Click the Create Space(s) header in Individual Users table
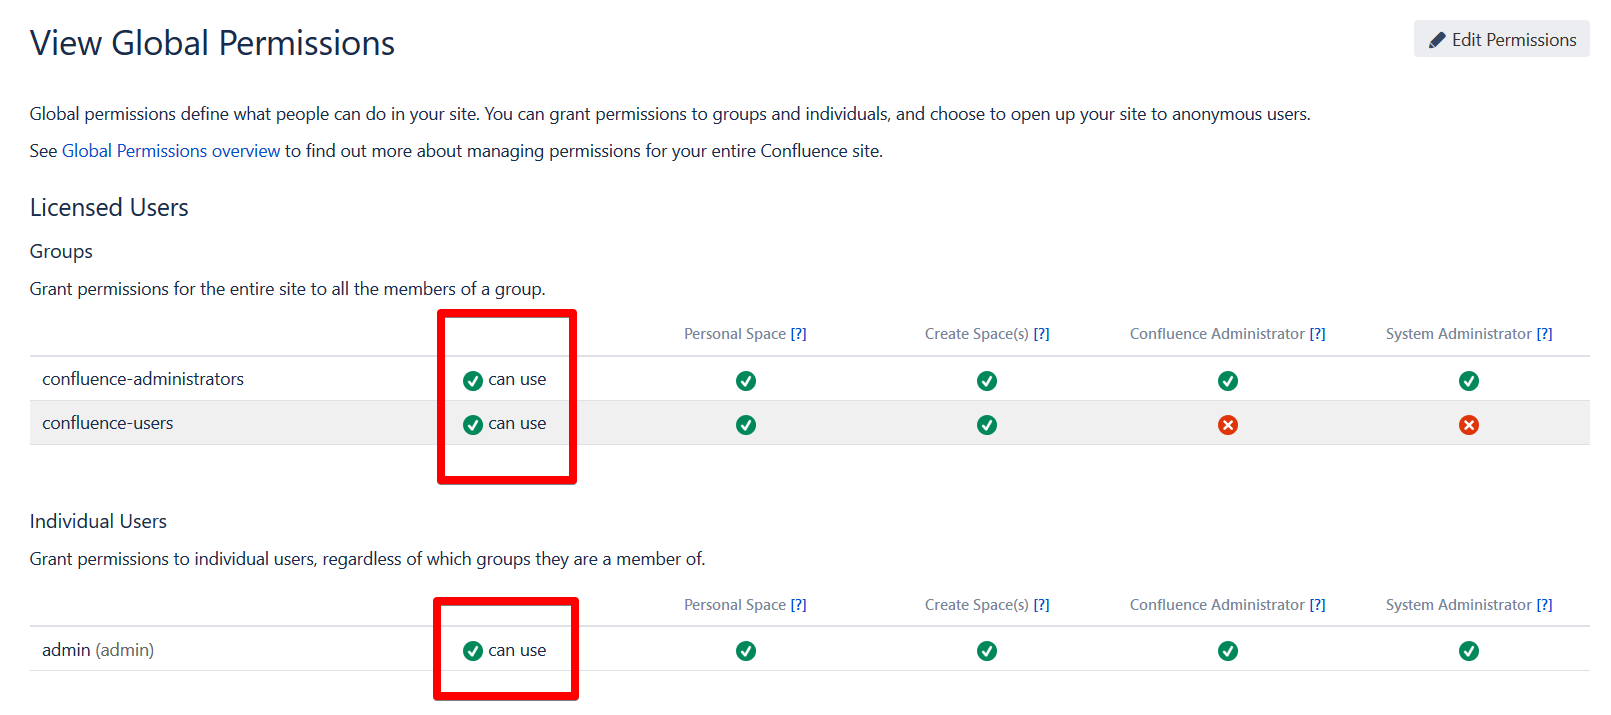 point(977,605)
